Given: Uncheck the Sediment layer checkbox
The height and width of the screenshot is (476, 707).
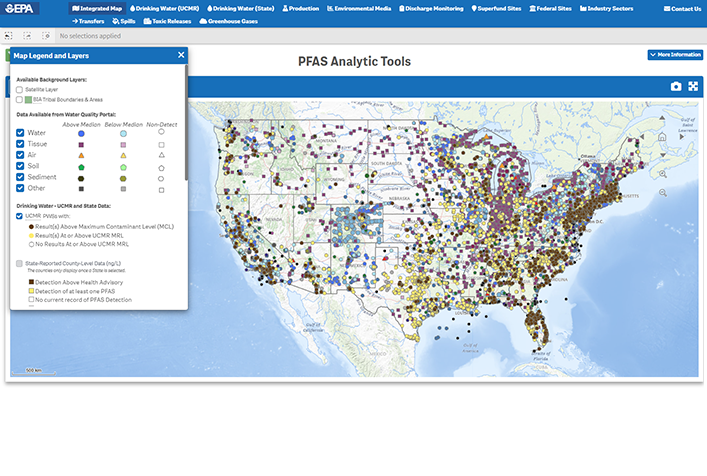Looking at the screenshot, I should tap(21, 176).
